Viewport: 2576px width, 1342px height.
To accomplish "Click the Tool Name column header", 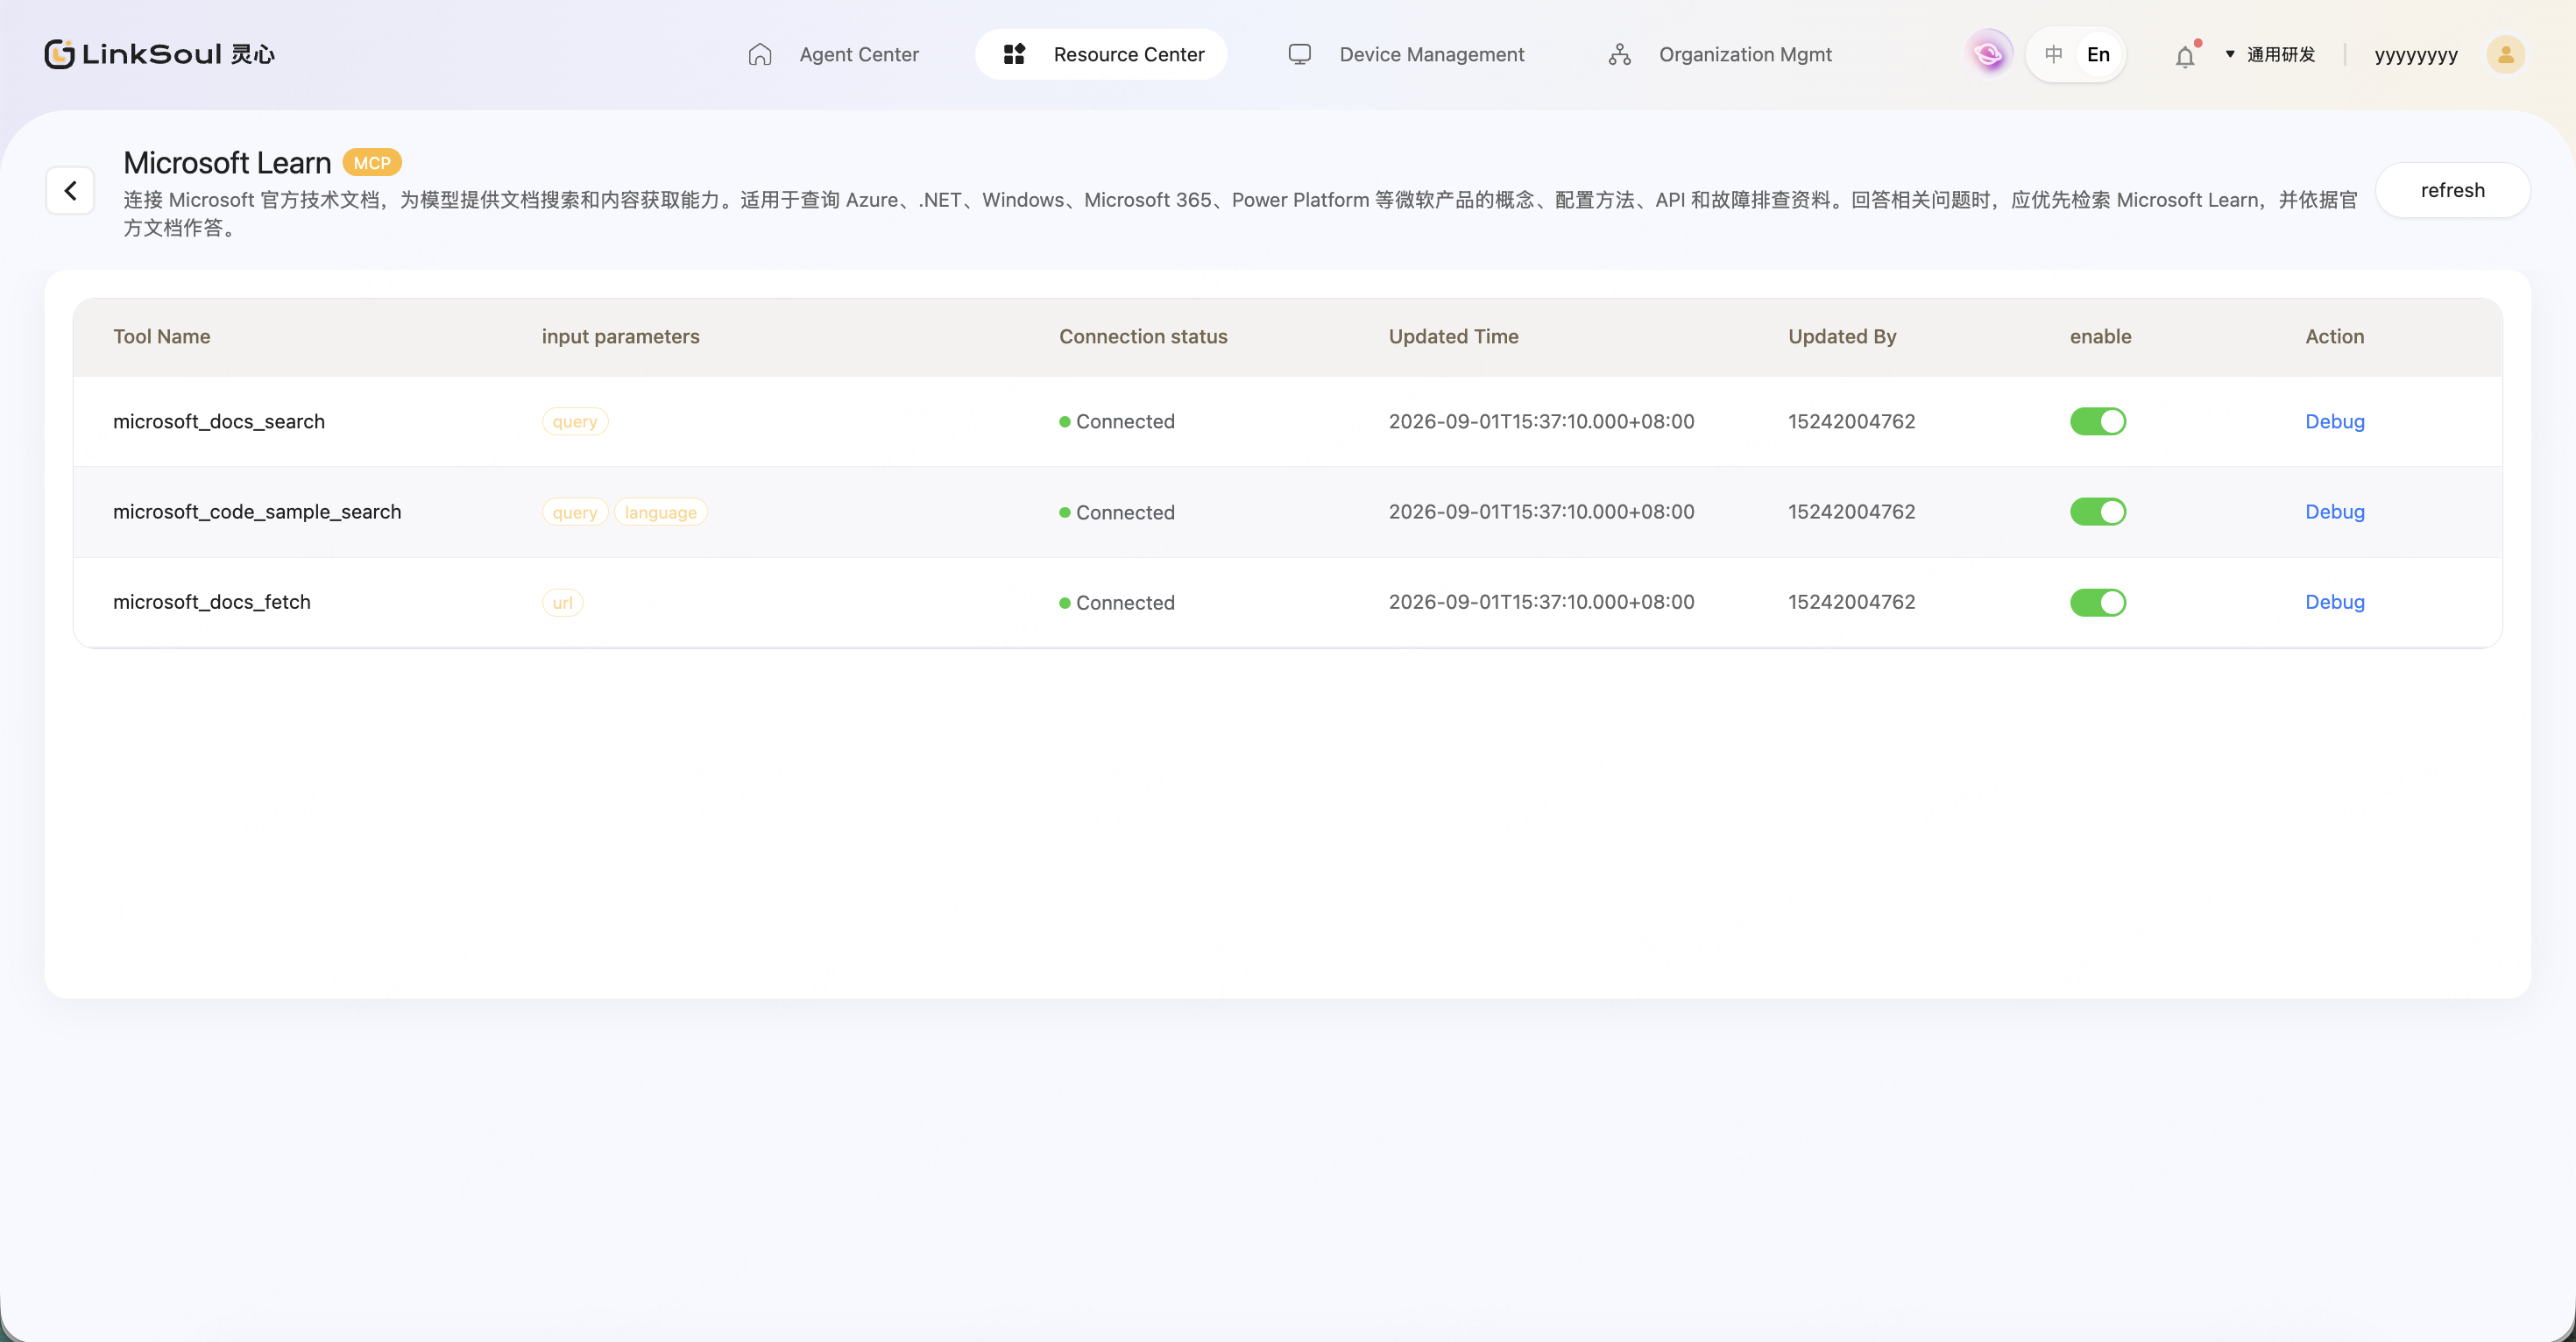I will [162, 336].
